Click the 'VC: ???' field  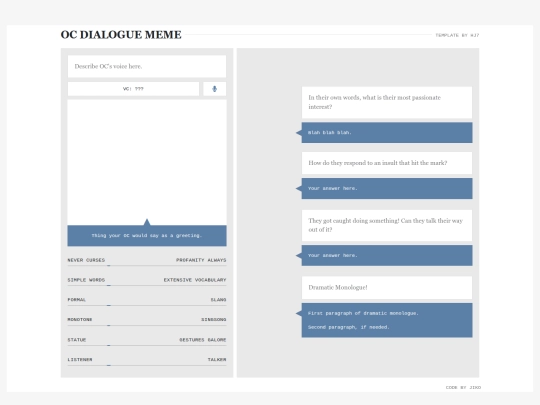[x=133, y=89]
